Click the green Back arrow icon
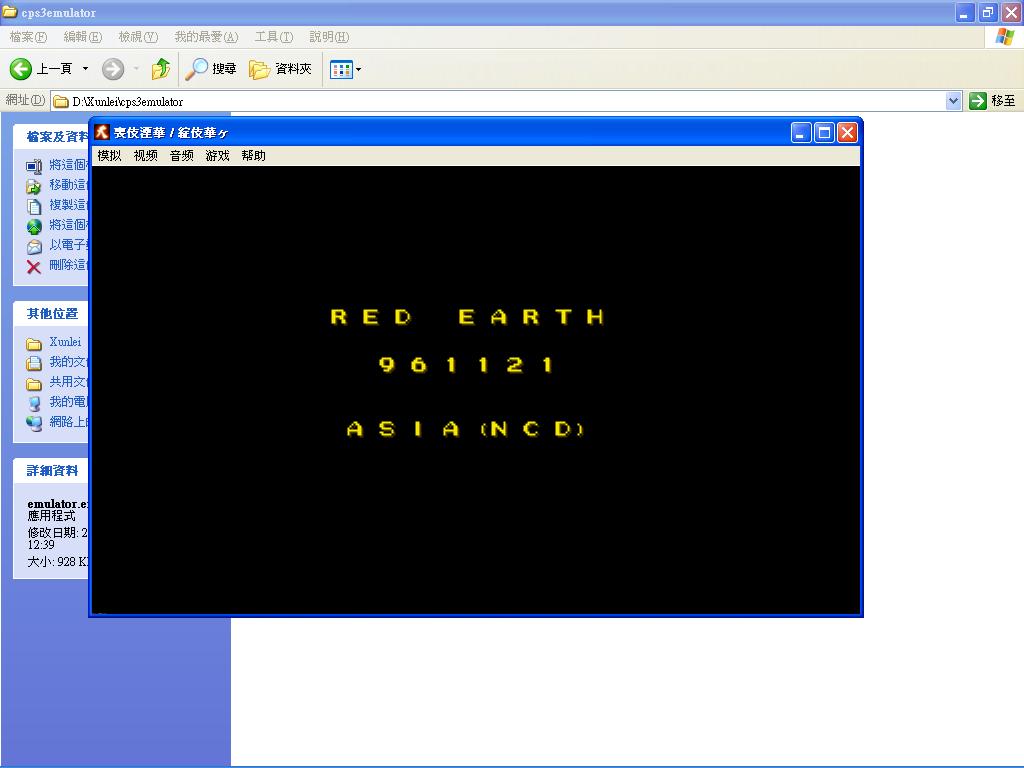 tap(21, 69)
